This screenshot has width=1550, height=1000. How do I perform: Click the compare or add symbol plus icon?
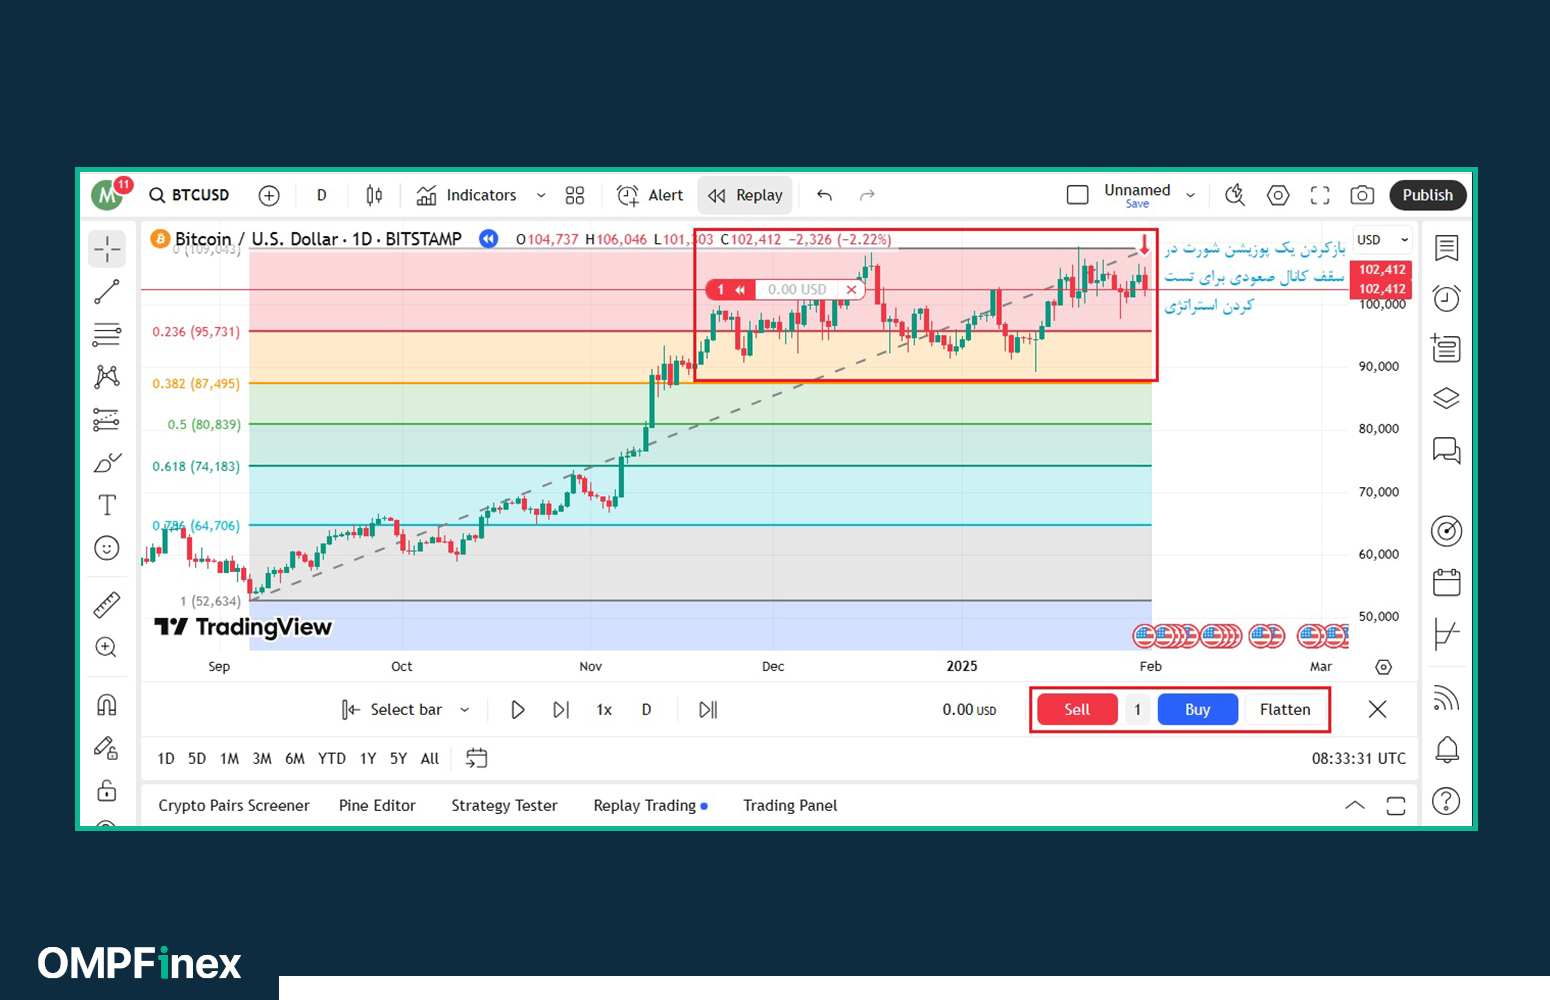(x=269, y=195)
